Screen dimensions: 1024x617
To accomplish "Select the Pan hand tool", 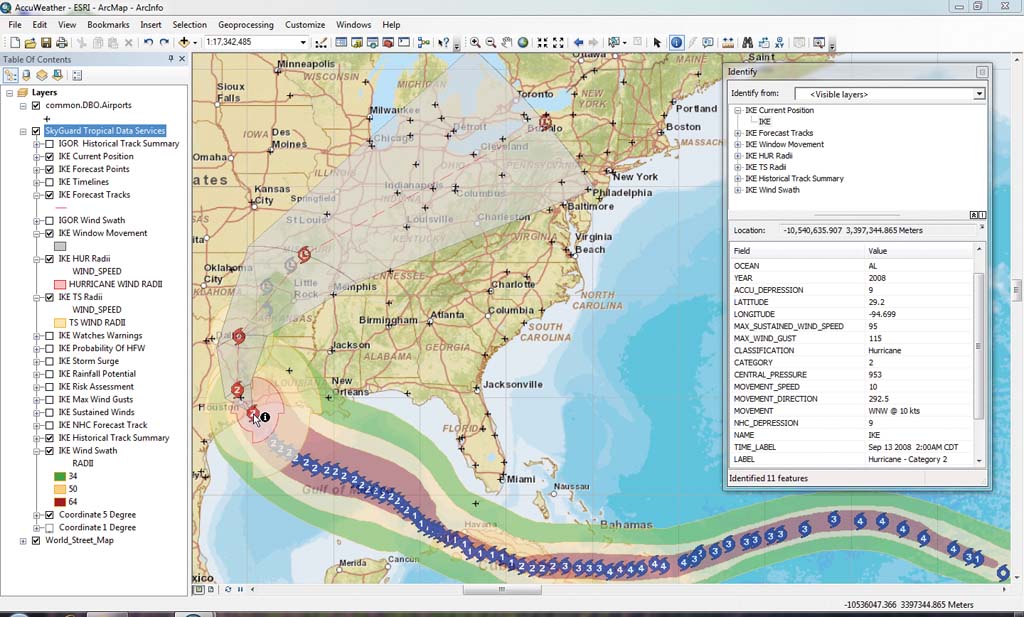I will click(x=507, y=42).
